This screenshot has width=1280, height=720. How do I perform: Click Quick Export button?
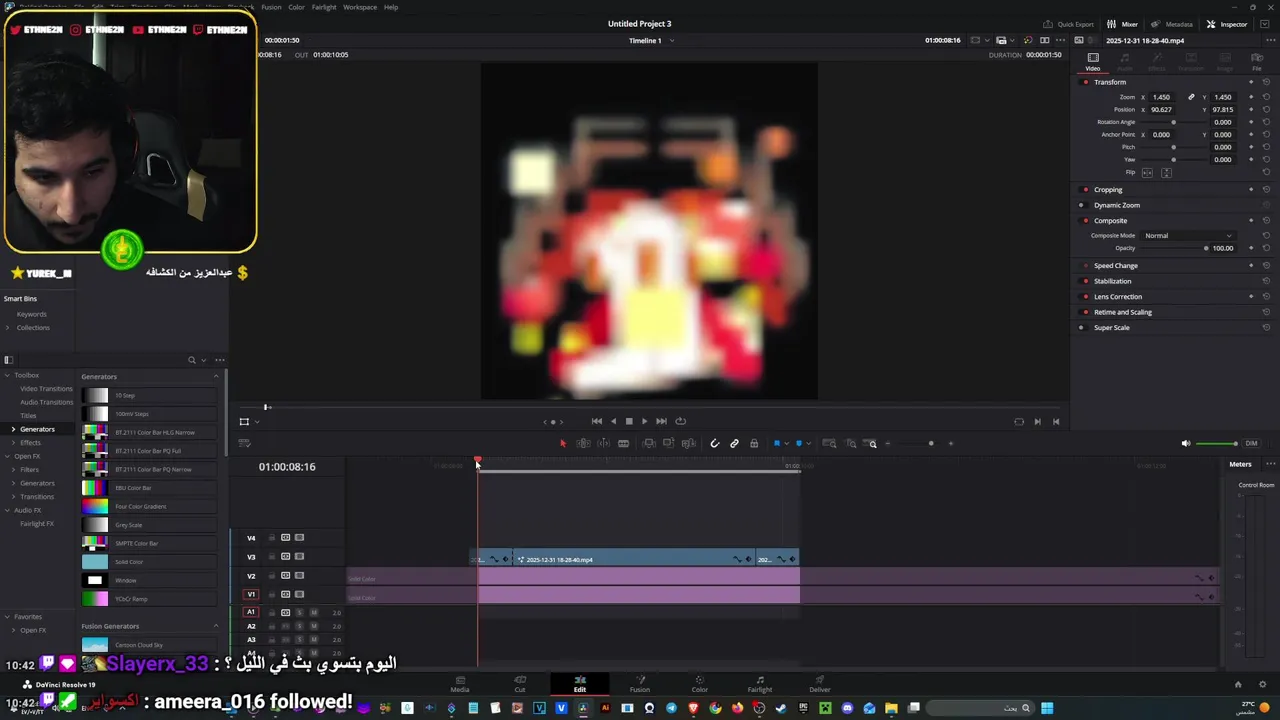1068,24
